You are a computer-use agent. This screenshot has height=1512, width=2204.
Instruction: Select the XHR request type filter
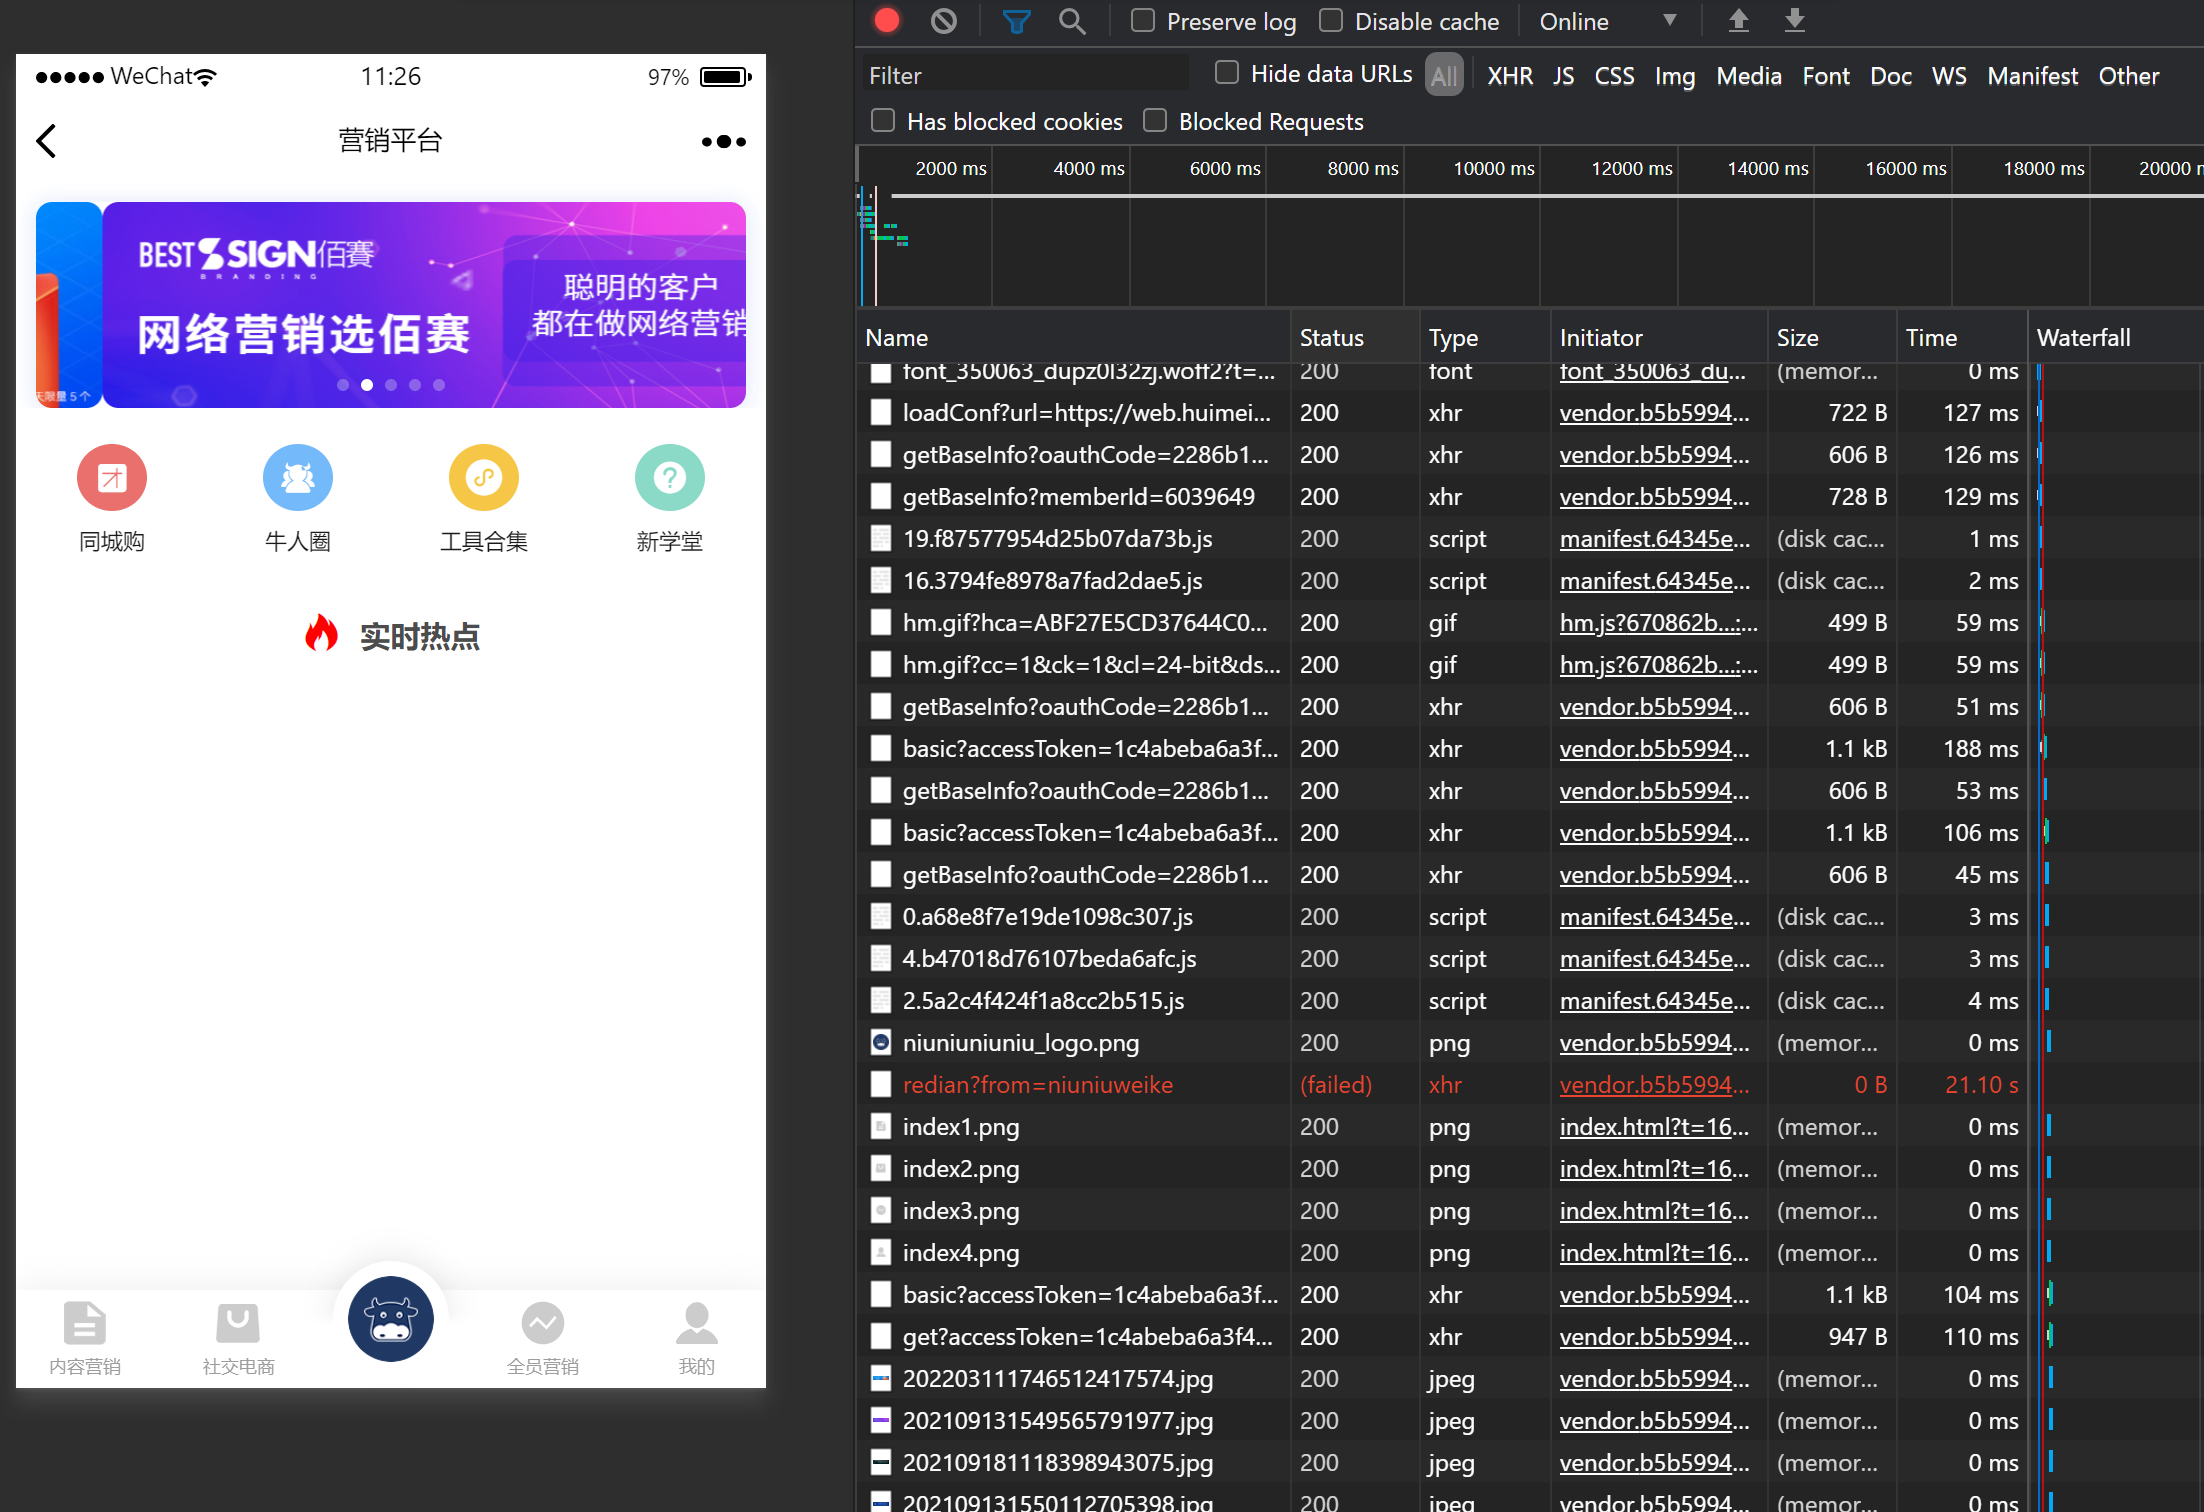(x=1509, y=76)
